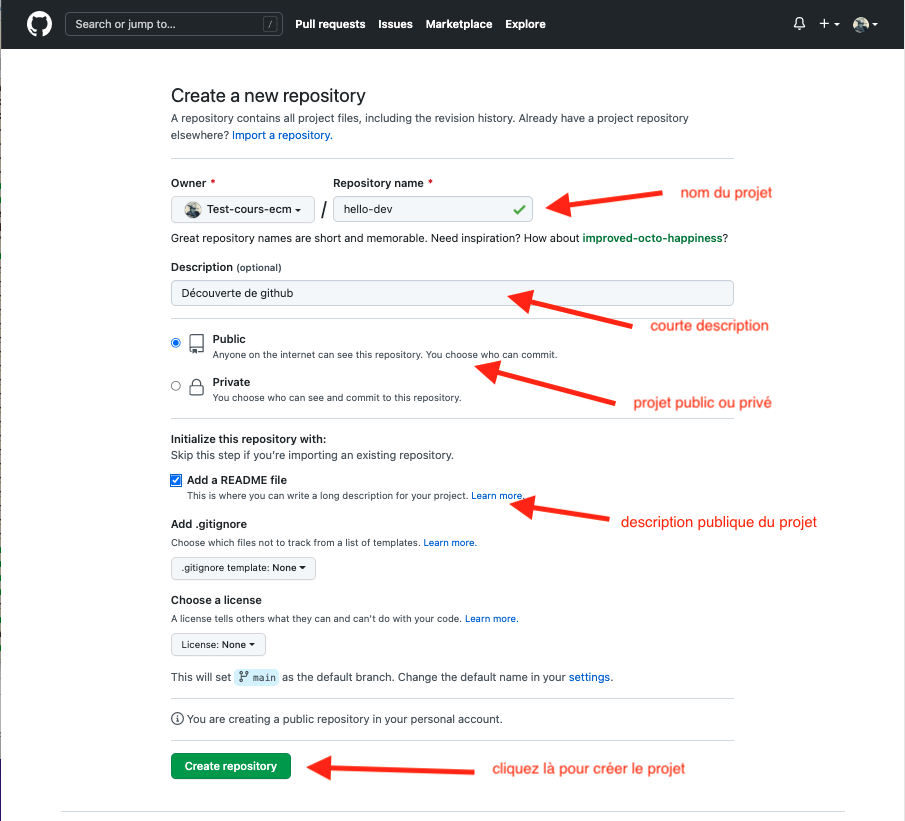Click the Public repository book icon
This screenshot has height=821, width=905.
(197, 345)
